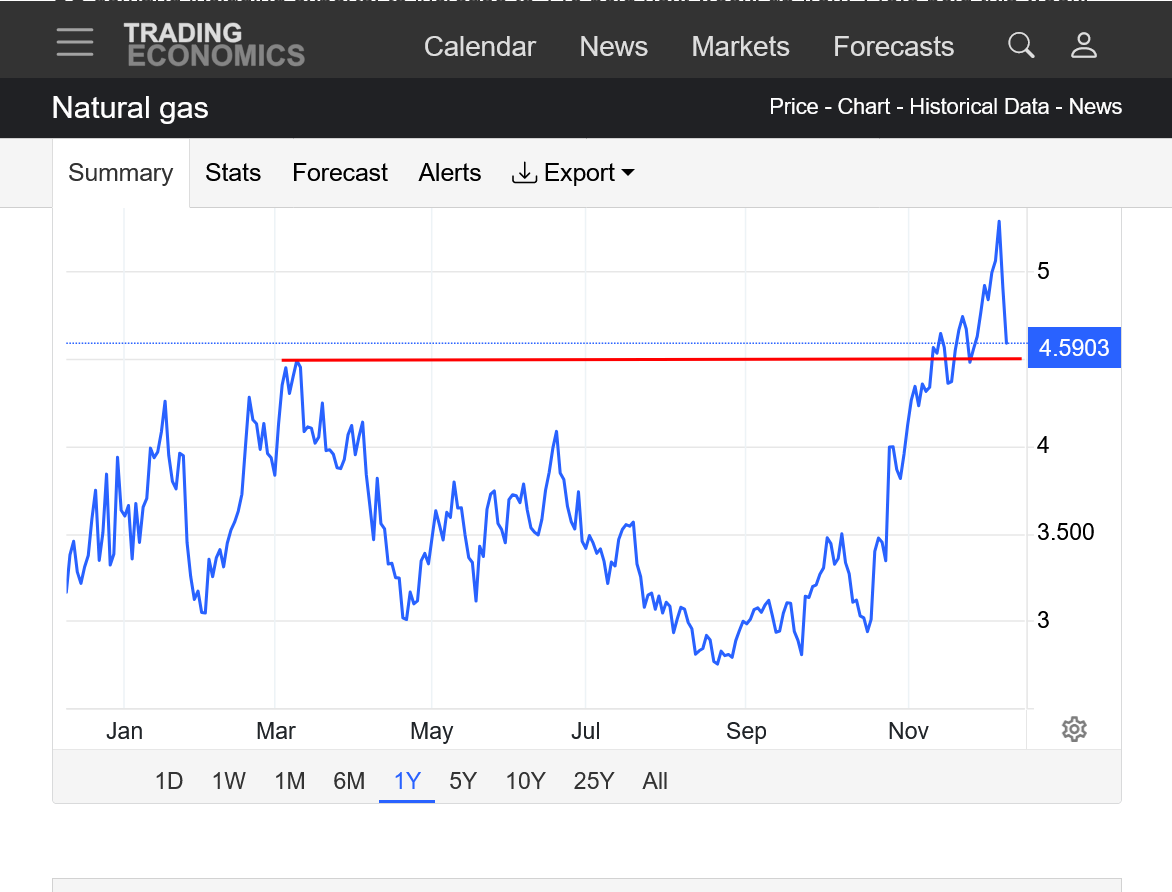1172x892 pixels.
Task: Click the search magnifier icon
Action: pos(1021,45)
